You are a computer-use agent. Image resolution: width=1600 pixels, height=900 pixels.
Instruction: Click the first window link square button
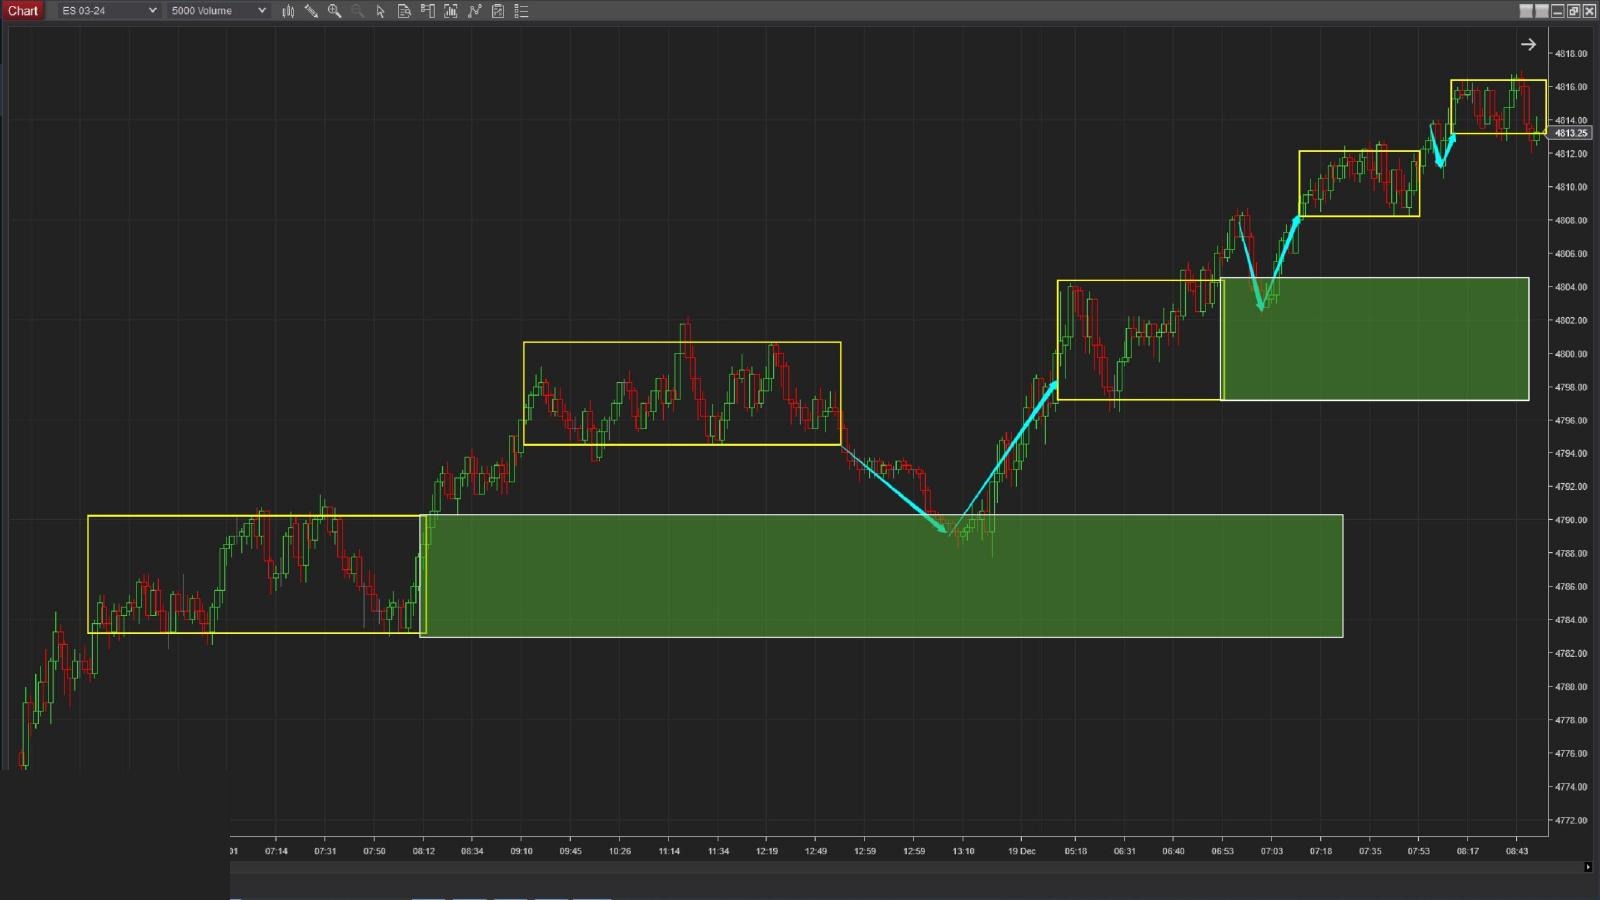point(1526,11)
